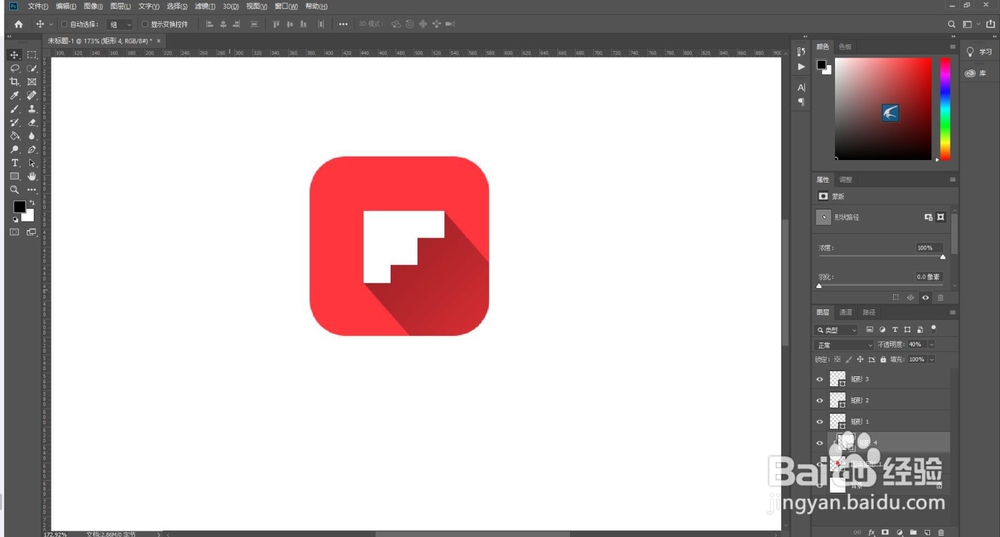Toggle layer filtering switch on or off
This screenshot has width=1000, height=537.
click(x=934, y=329)
